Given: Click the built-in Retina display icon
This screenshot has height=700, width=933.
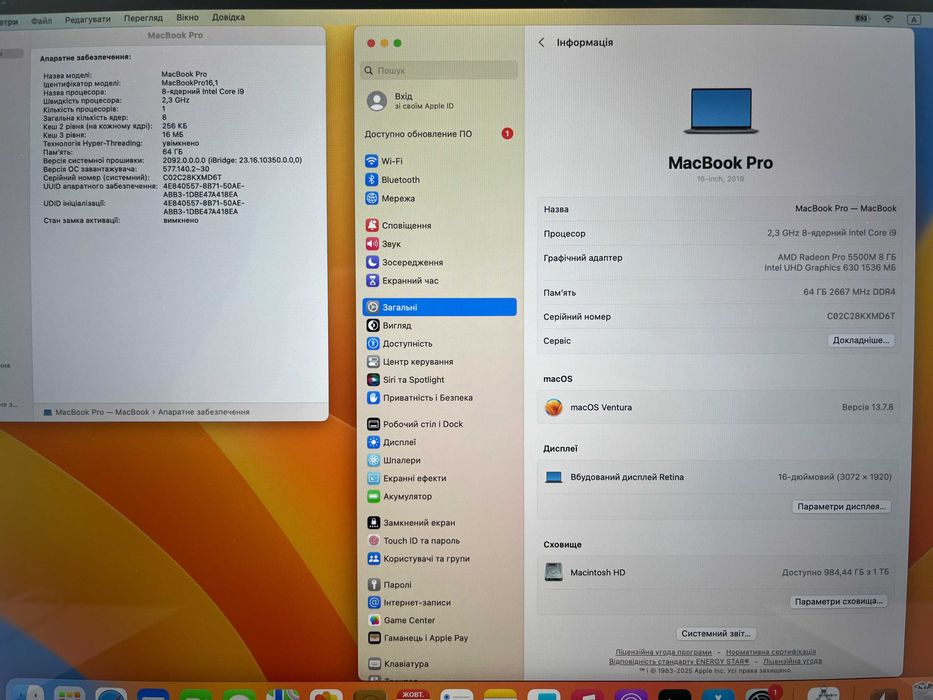Looking at the screenshot, I should pyautogui.click(x=553, y=477).
